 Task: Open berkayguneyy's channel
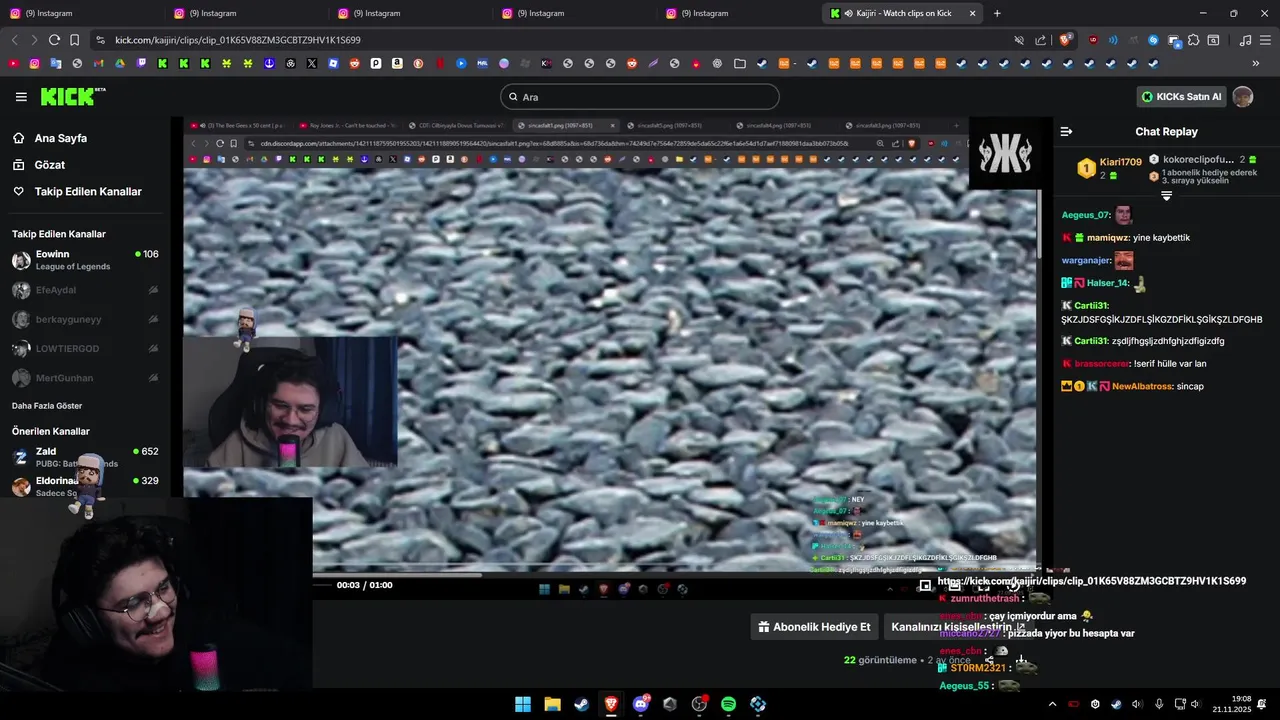[85, 319]
